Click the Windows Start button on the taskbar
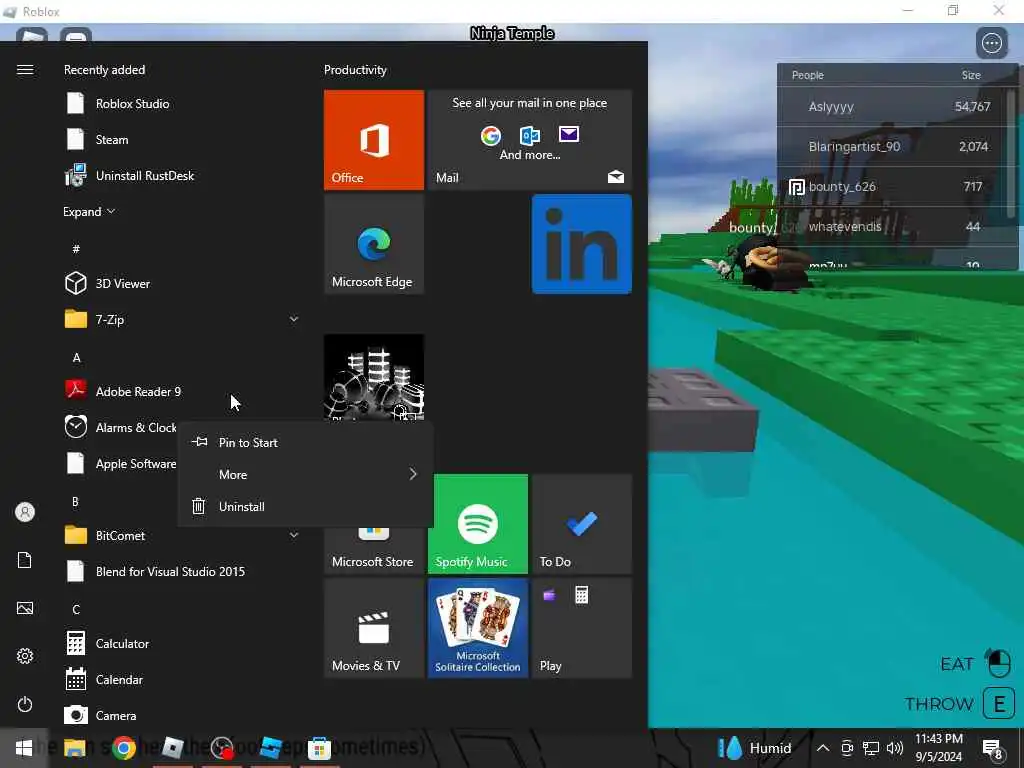The height and width of the screenshot is (768, 1024). point(24,748)
